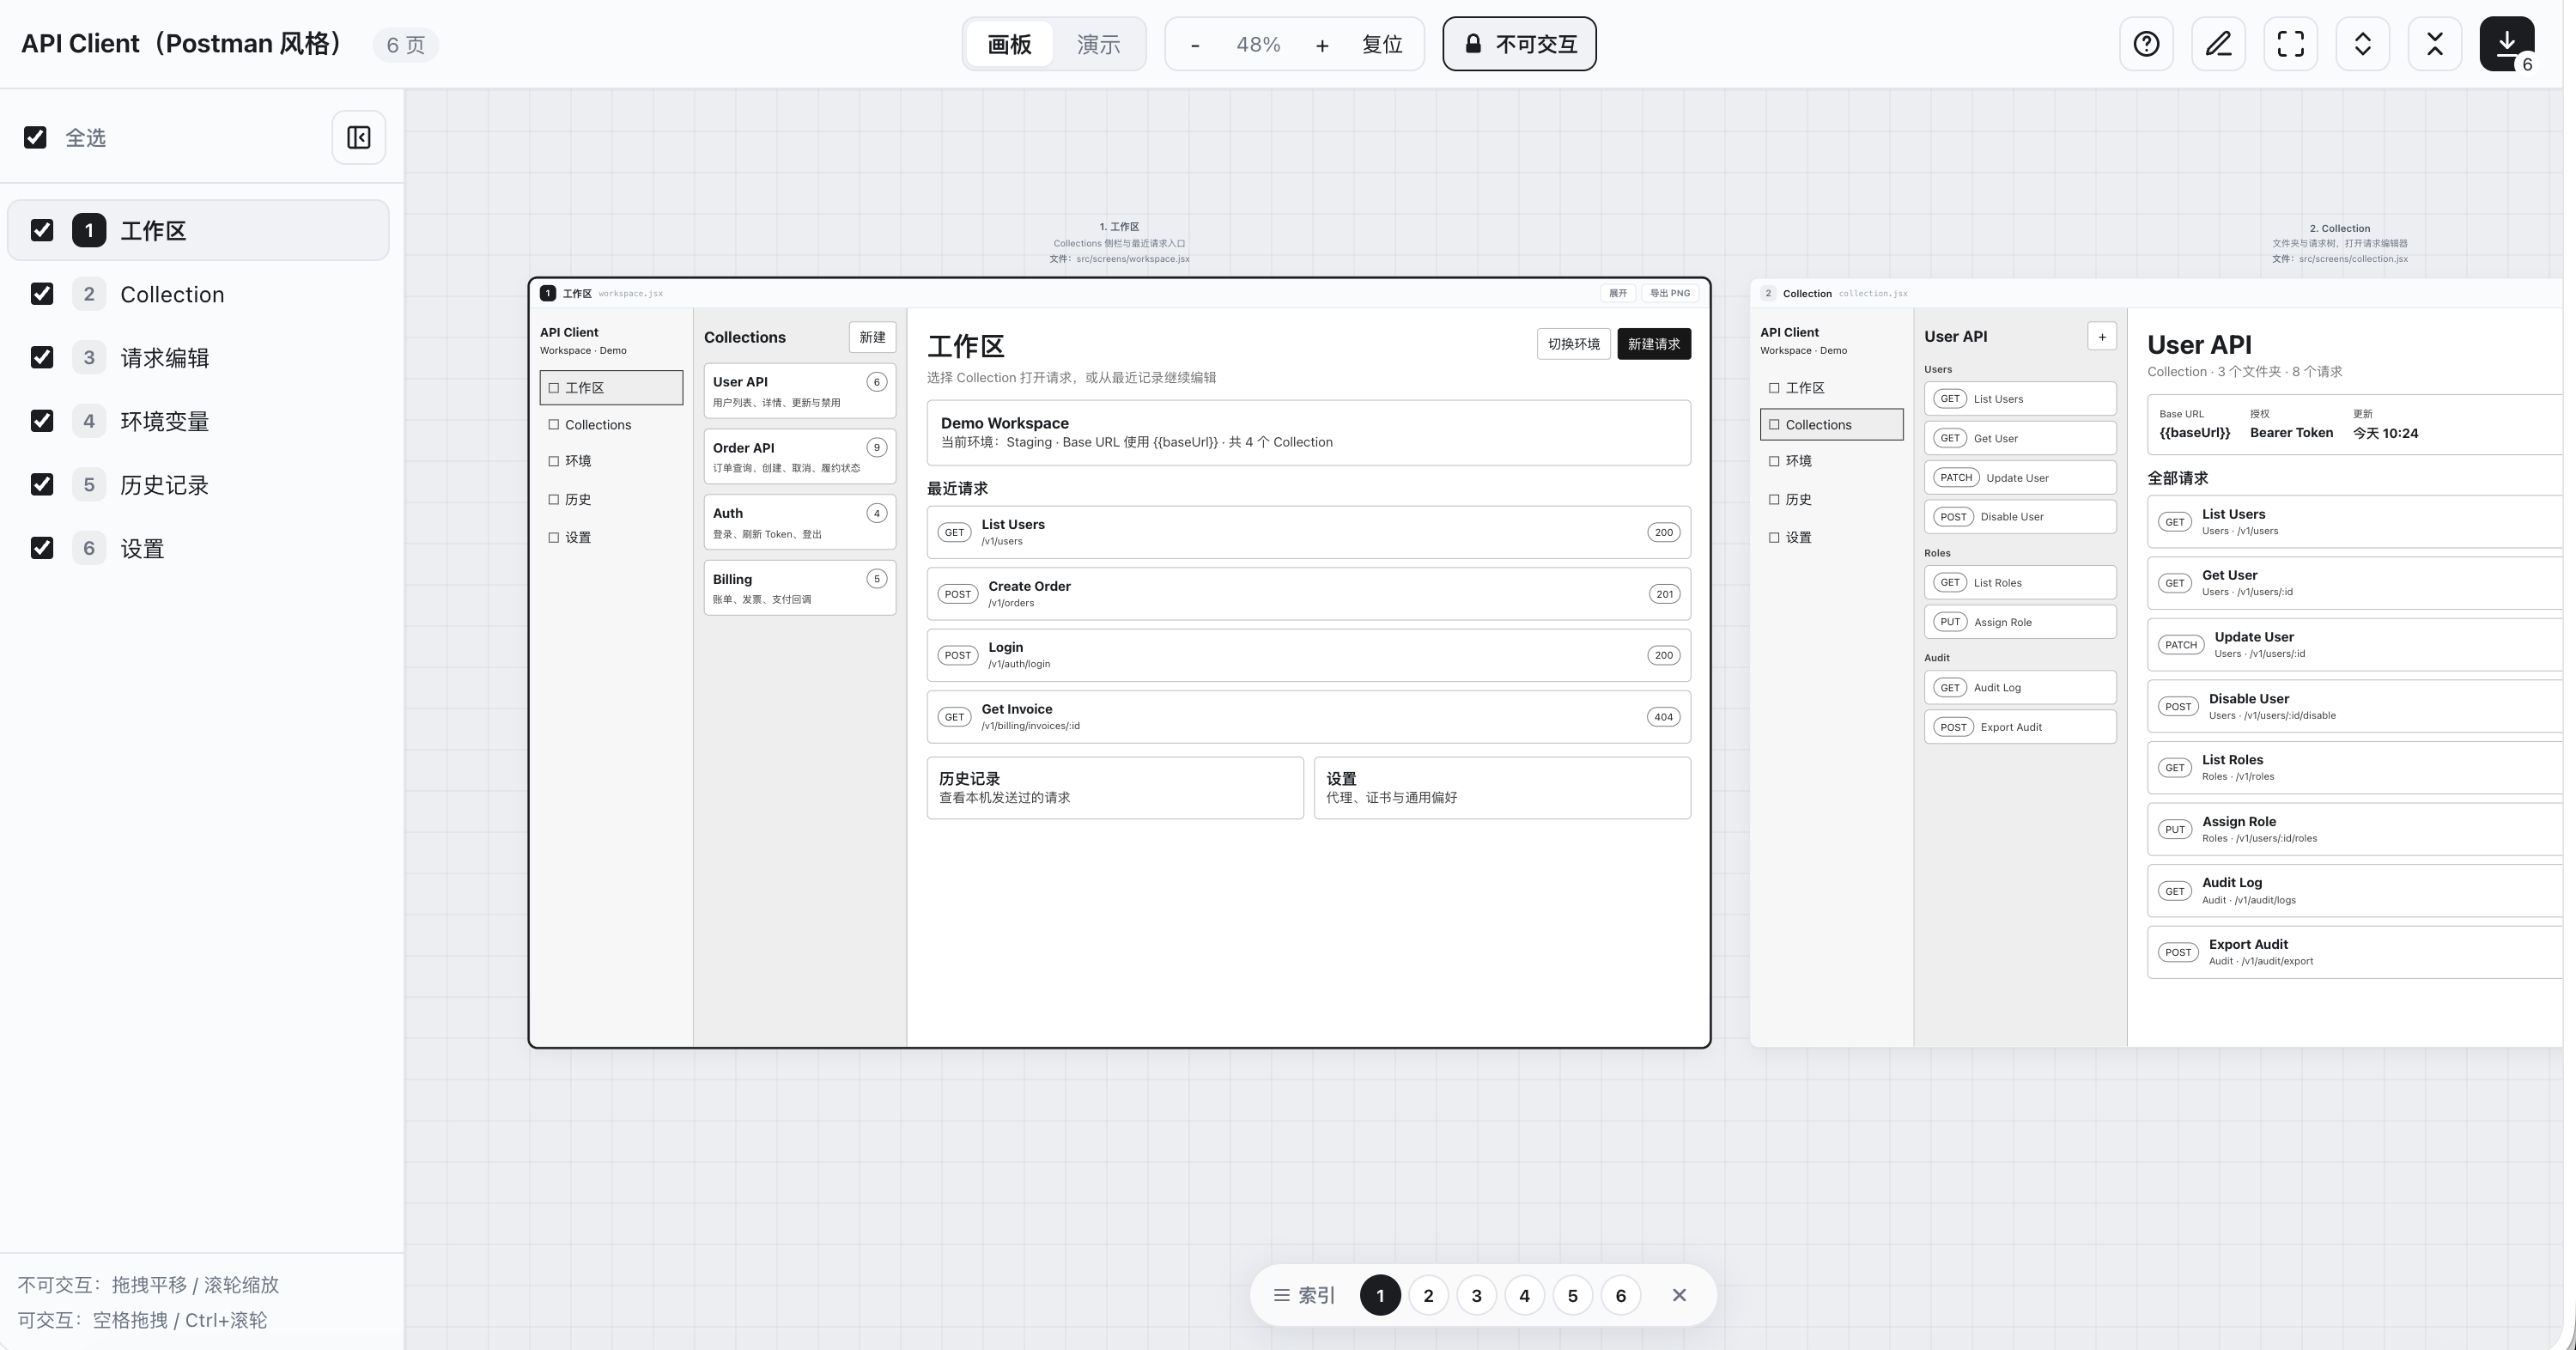Open PUT Assign Role in Collection tree
The image size is (2576, 1350).
pos(2019,622)
